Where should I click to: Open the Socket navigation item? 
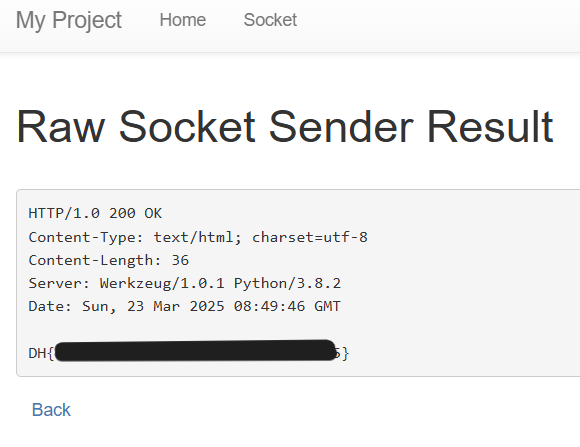(270, 20)
